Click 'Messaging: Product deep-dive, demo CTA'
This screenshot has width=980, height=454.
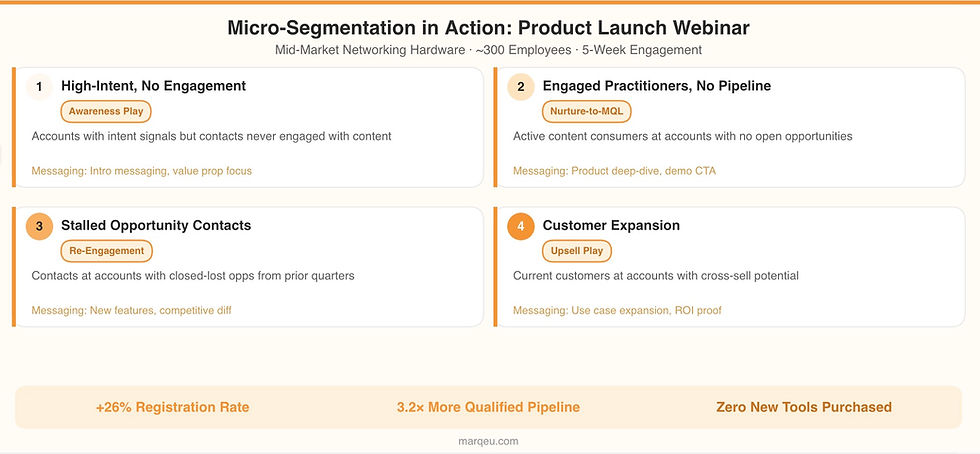pyautogui.click(x=614, y=171)
